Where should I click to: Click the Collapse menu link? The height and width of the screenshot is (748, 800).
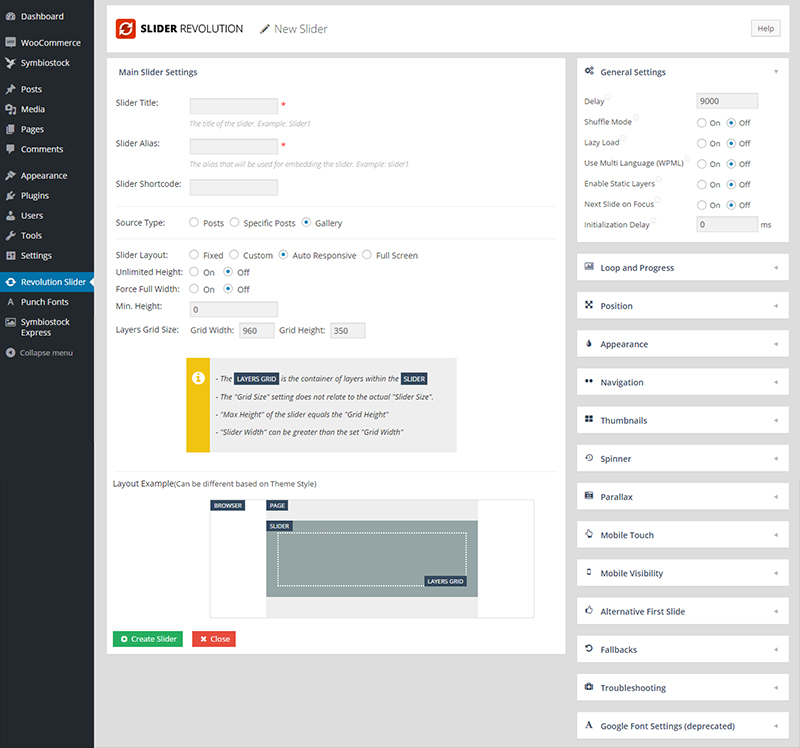coord(46,353)
